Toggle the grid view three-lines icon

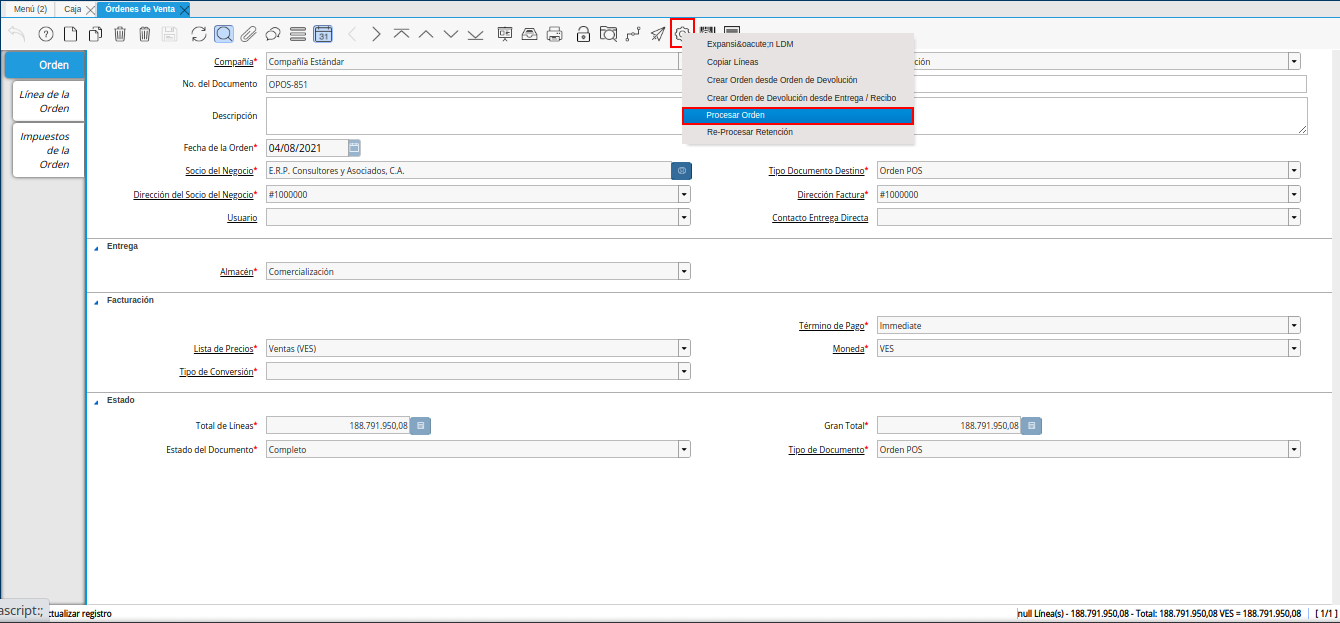297,34
